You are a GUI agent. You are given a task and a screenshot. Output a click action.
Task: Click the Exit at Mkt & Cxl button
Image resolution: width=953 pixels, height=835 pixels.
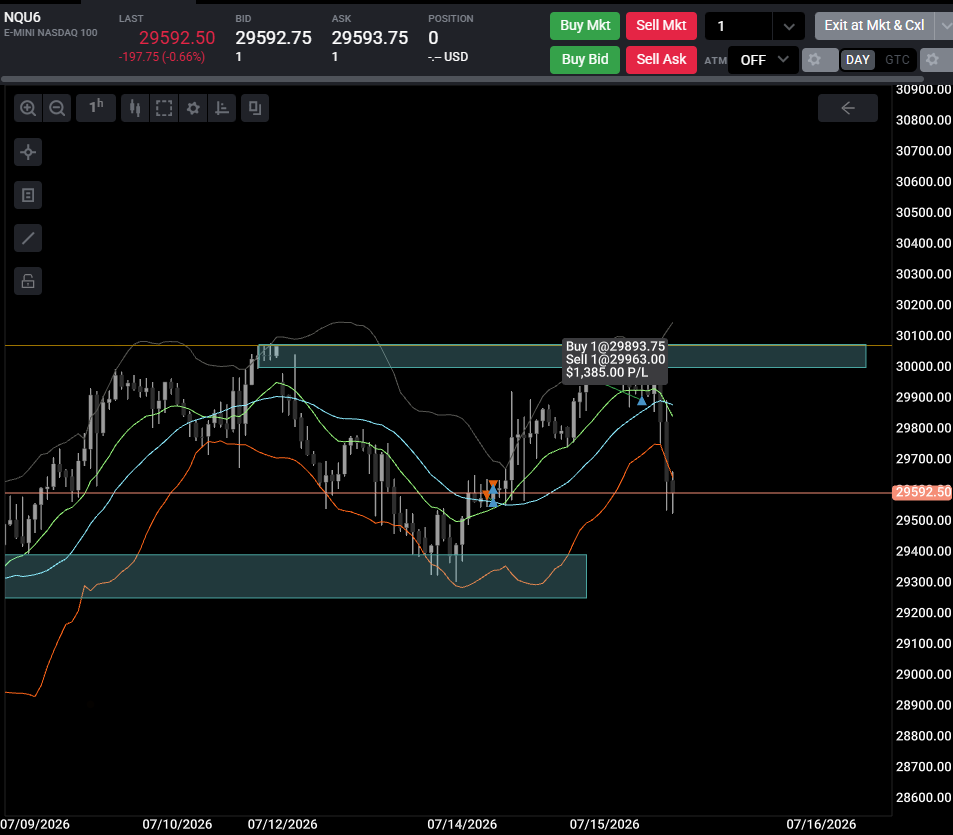(x=874, y=26)
